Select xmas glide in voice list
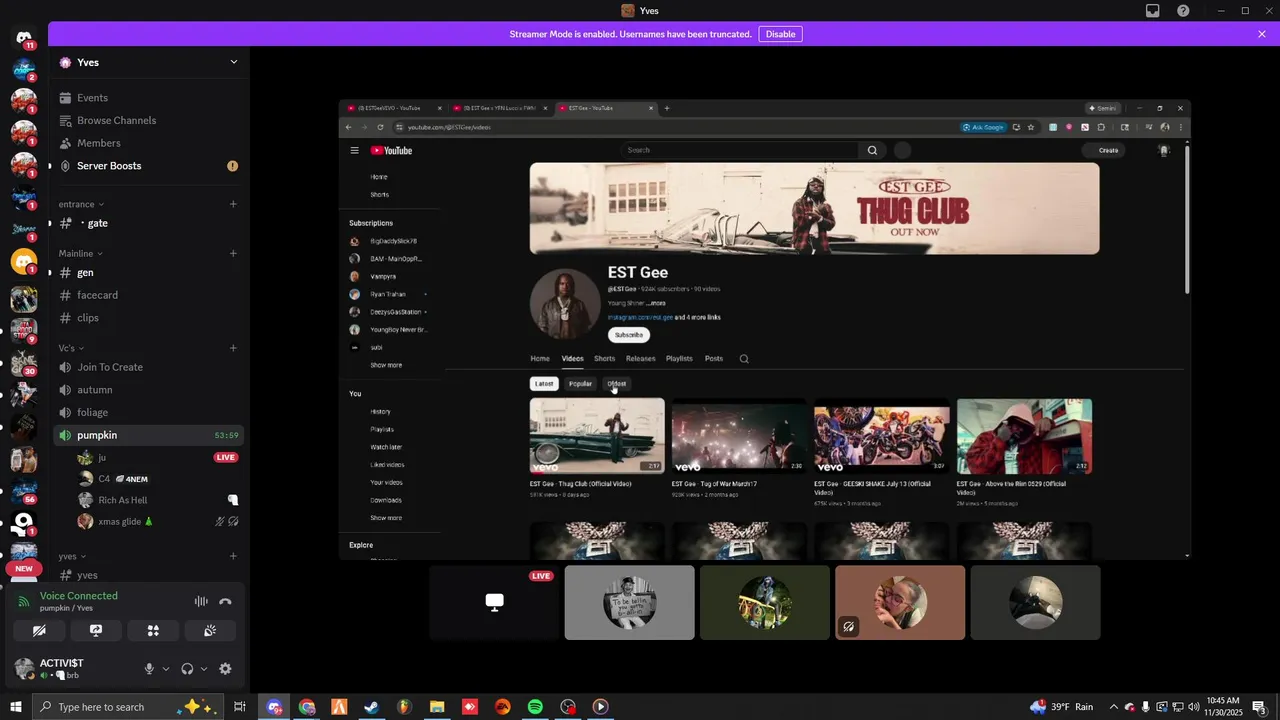Image resolution: width=1280 pixels, height=720 pixels. (x=159, y=521)
